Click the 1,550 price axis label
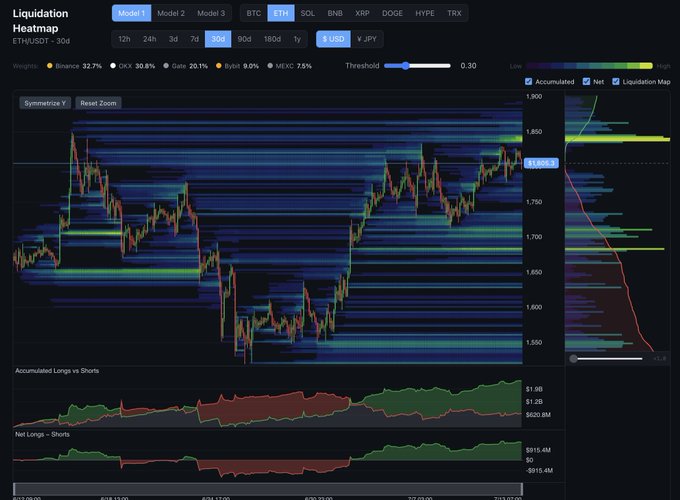 534,343
